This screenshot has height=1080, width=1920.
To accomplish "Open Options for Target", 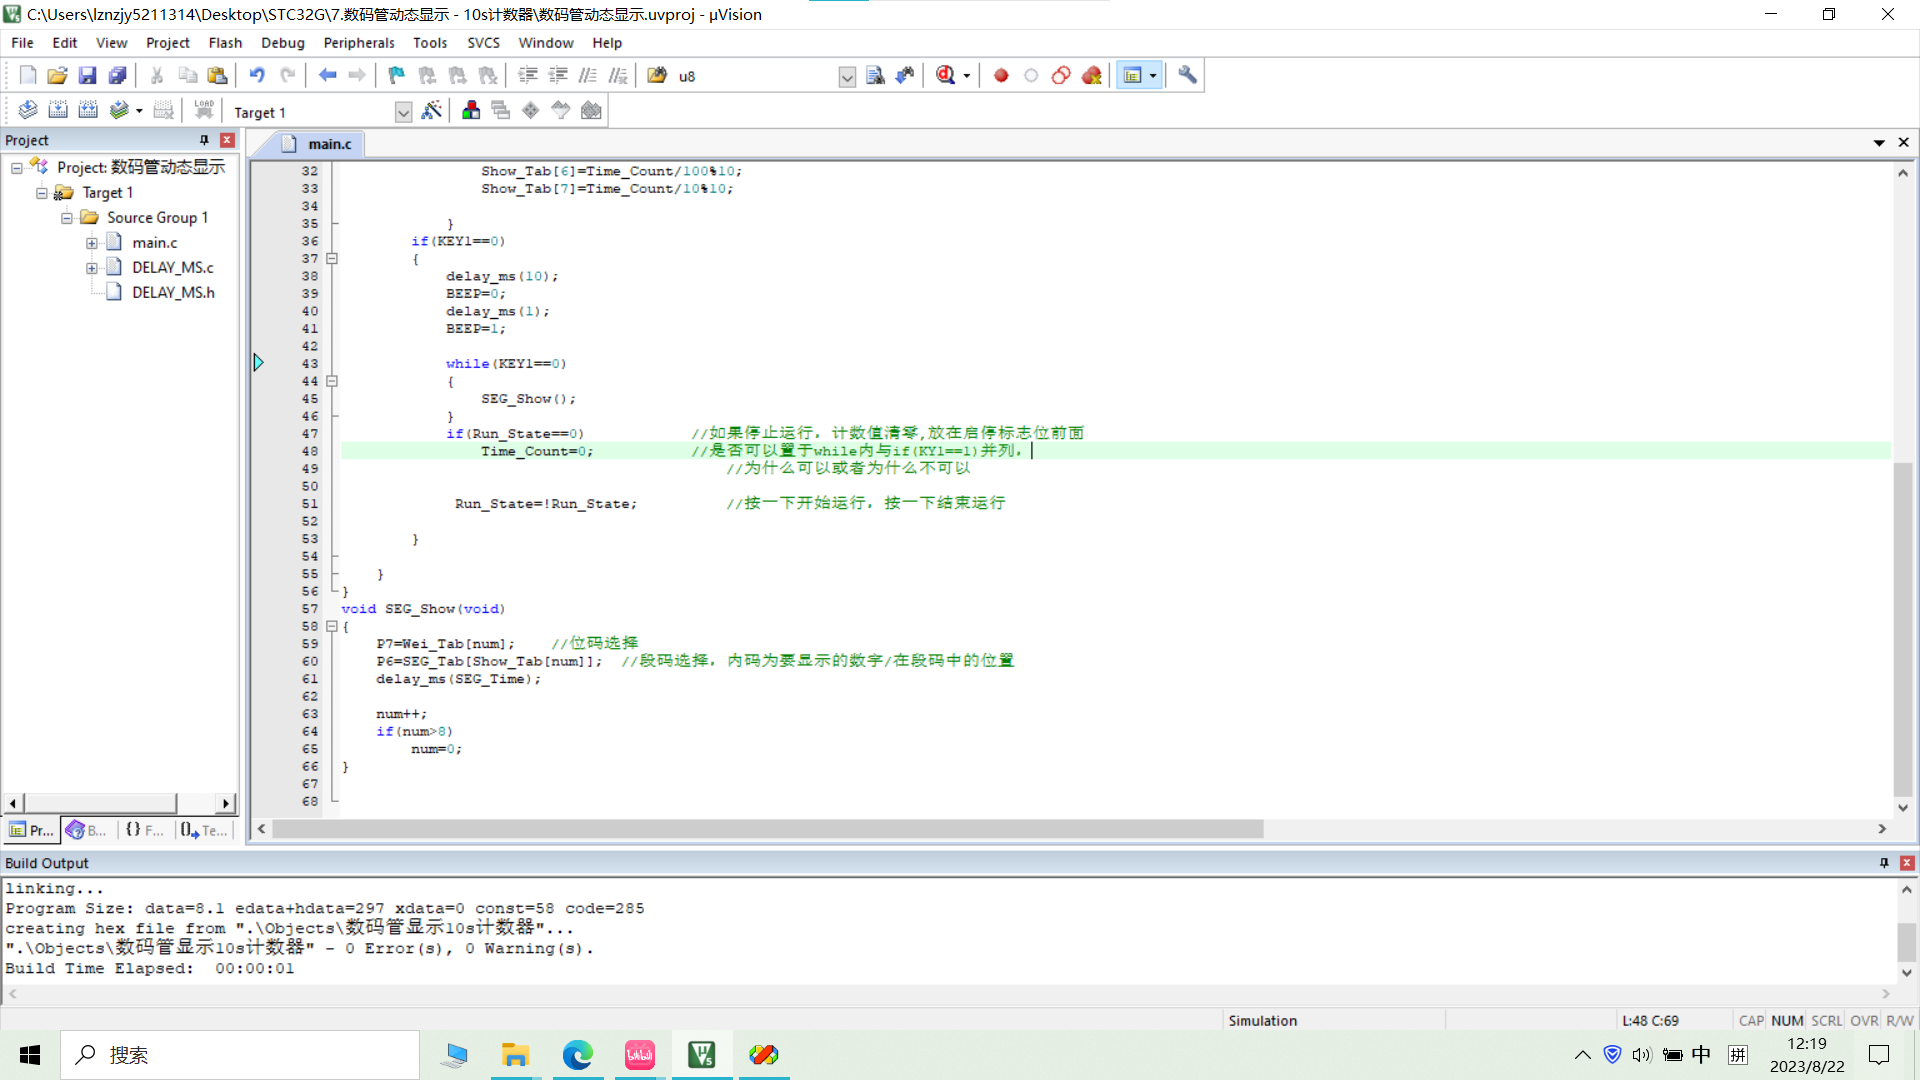I will point(431,111).
